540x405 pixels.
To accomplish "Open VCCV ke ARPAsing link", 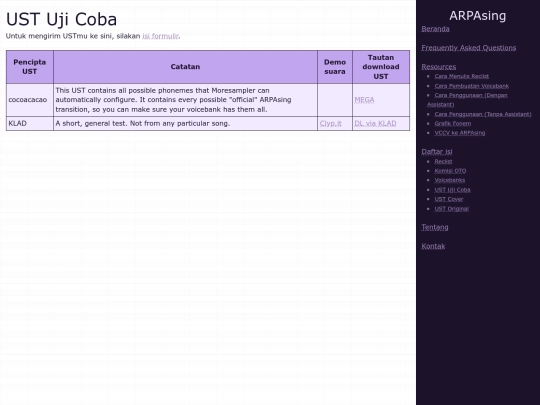I will tap(460, 133).
